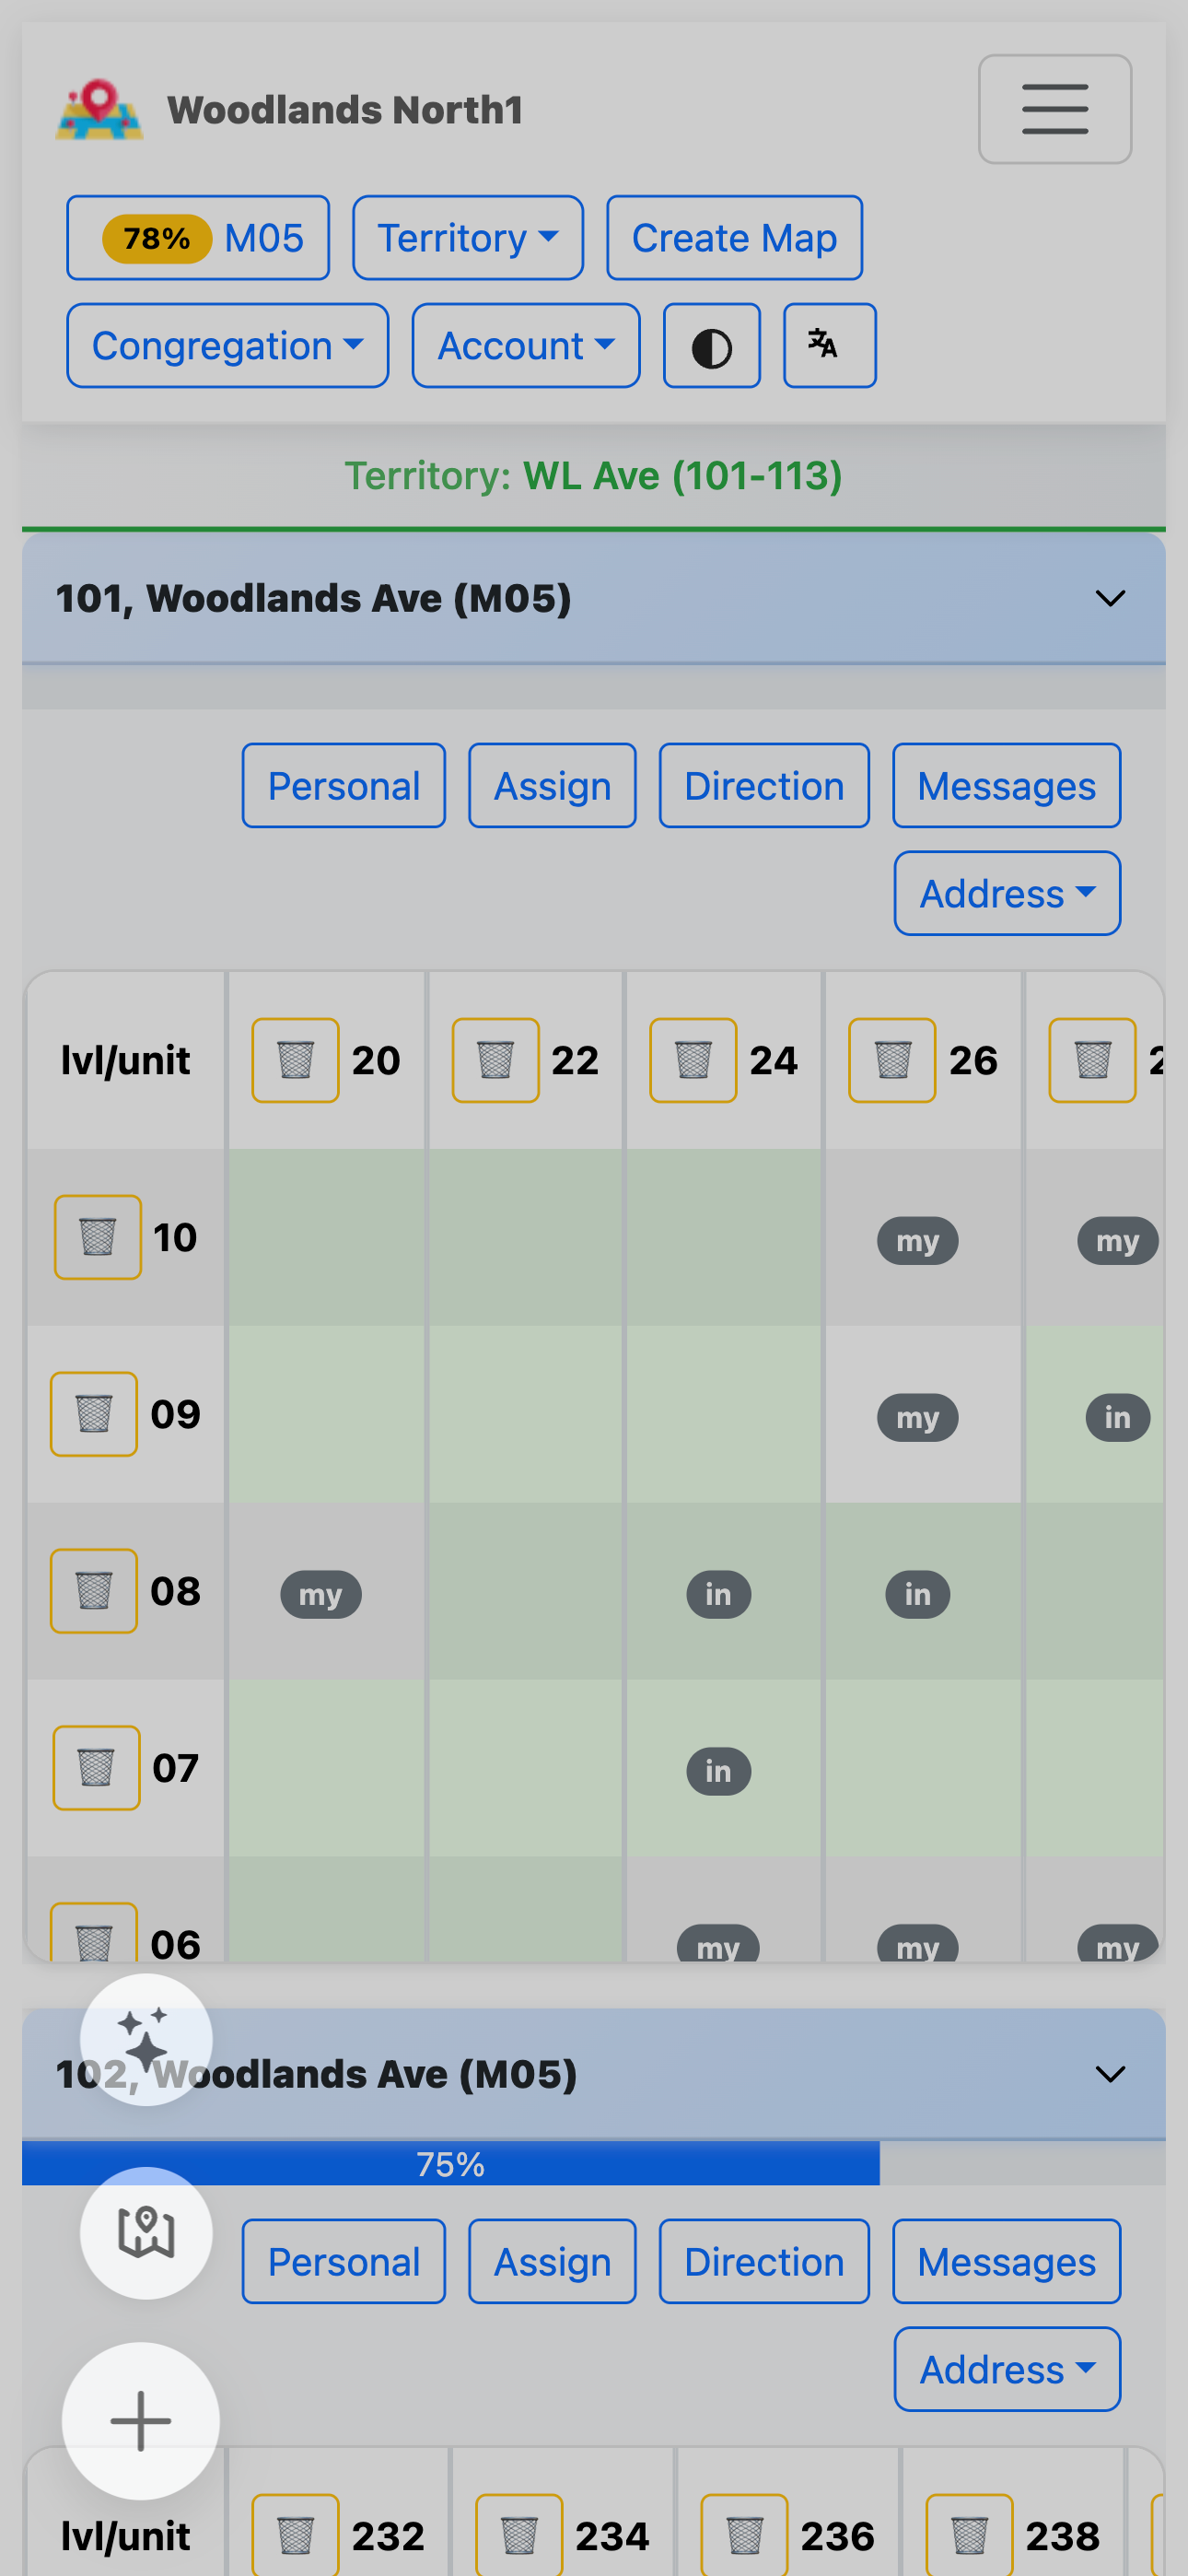Click the trash icon for unit column 20

point(294,1059)
